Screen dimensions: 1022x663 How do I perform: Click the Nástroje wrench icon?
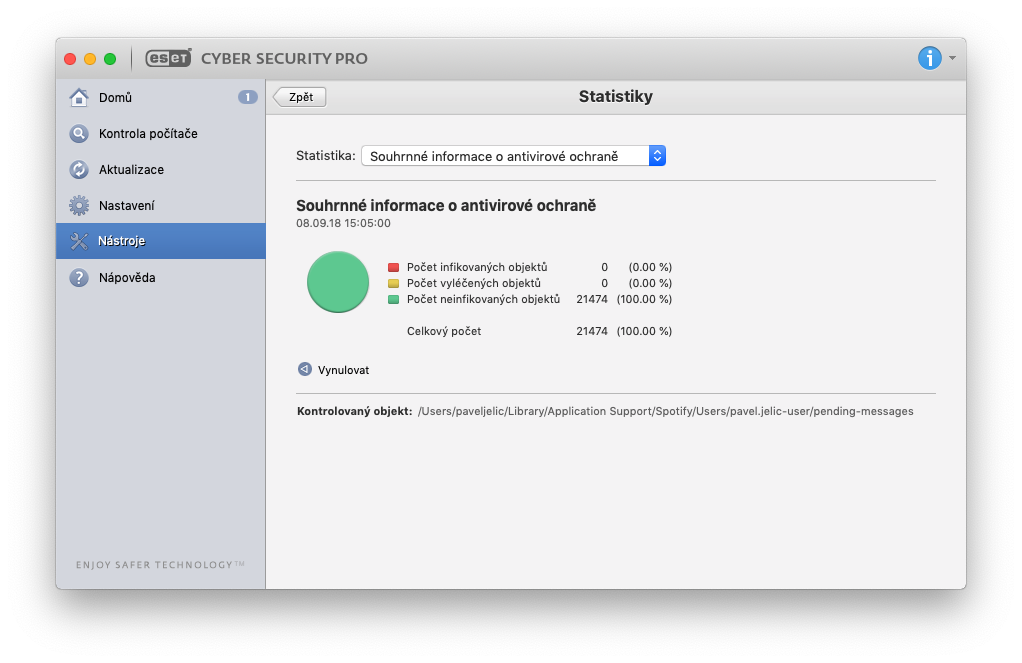tap(79, 241)
